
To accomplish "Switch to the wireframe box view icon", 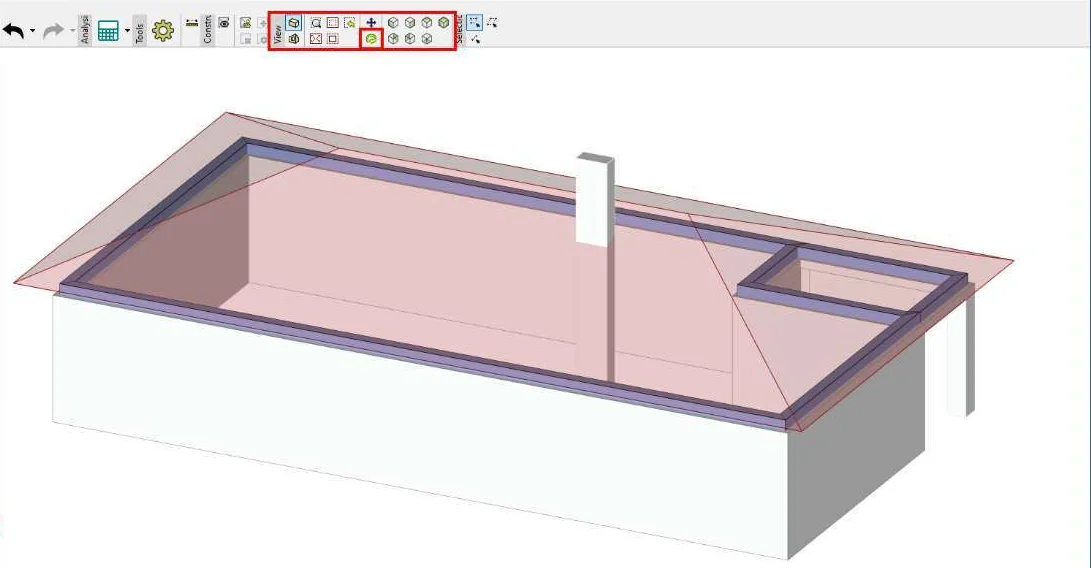I will [294, 39].
